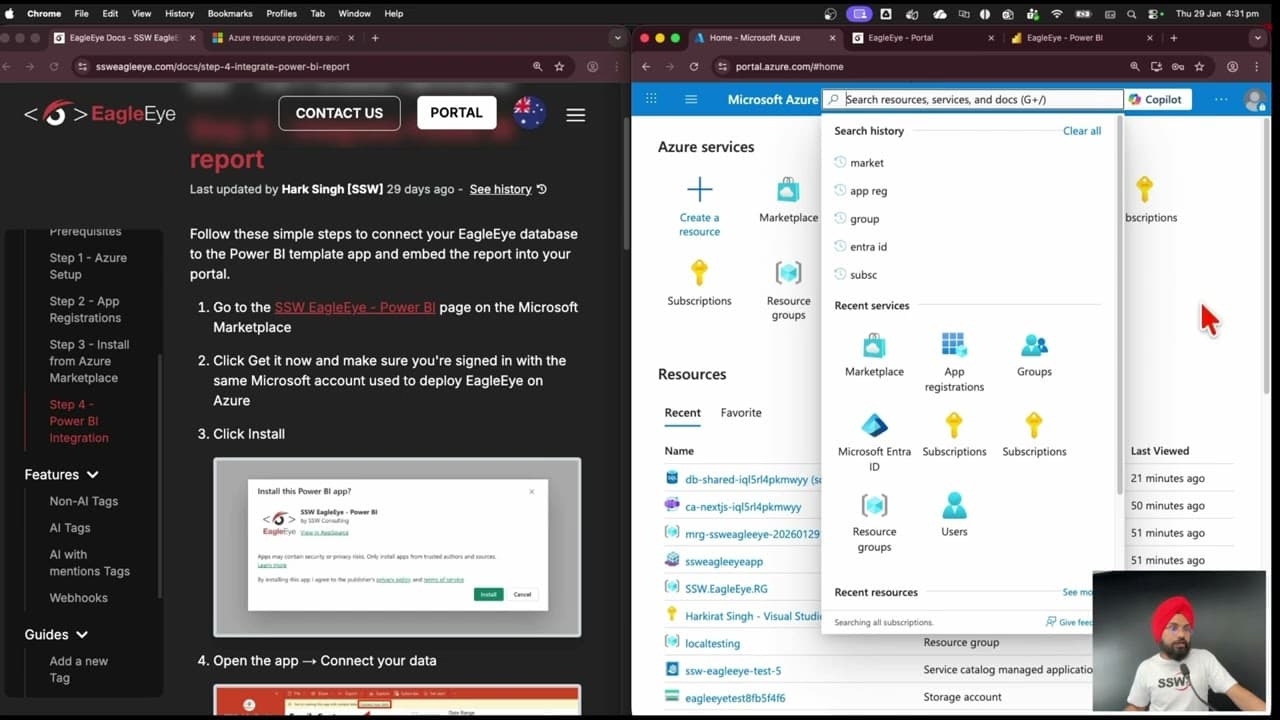1280x720 pixels.
Task: Open the Bookmarks menu in menu bar
Action: click(230, 13)
